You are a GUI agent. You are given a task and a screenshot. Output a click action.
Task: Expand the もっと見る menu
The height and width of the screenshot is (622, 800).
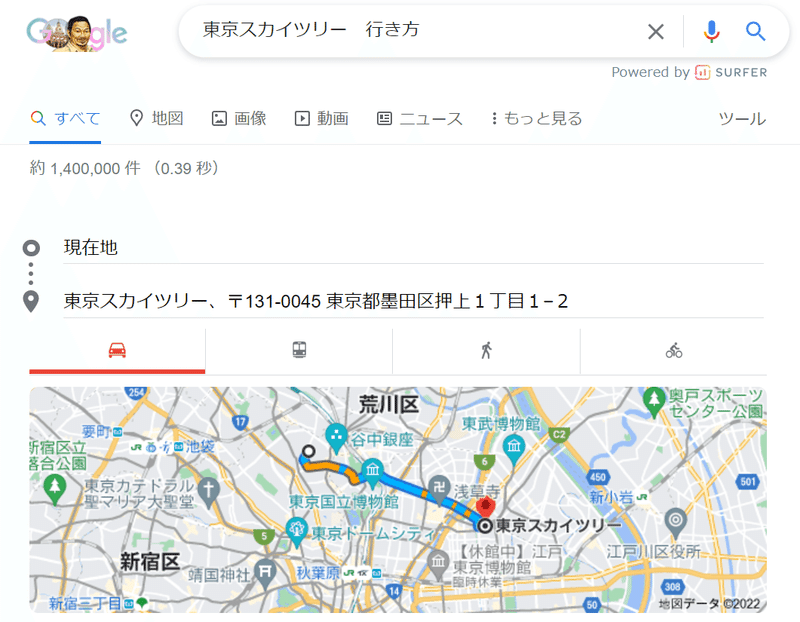pos(536,118)
